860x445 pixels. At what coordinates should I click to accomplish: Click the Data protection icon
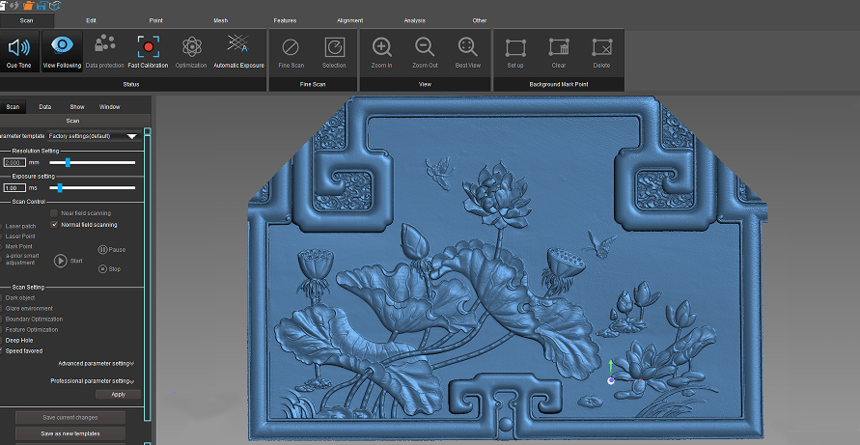click(x=105, y=44)
